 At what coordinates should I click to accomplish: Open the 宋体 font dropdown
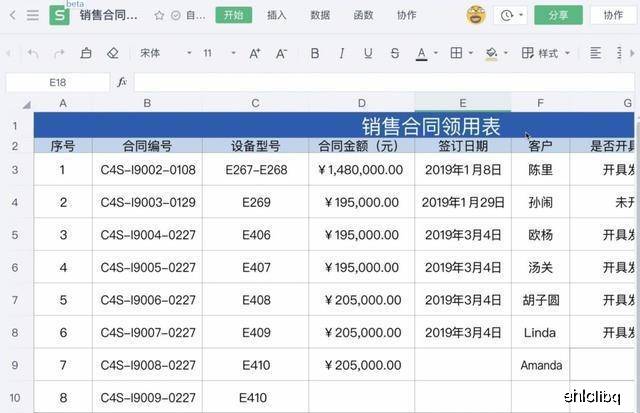pyautogui.click(x=165, y=53)
